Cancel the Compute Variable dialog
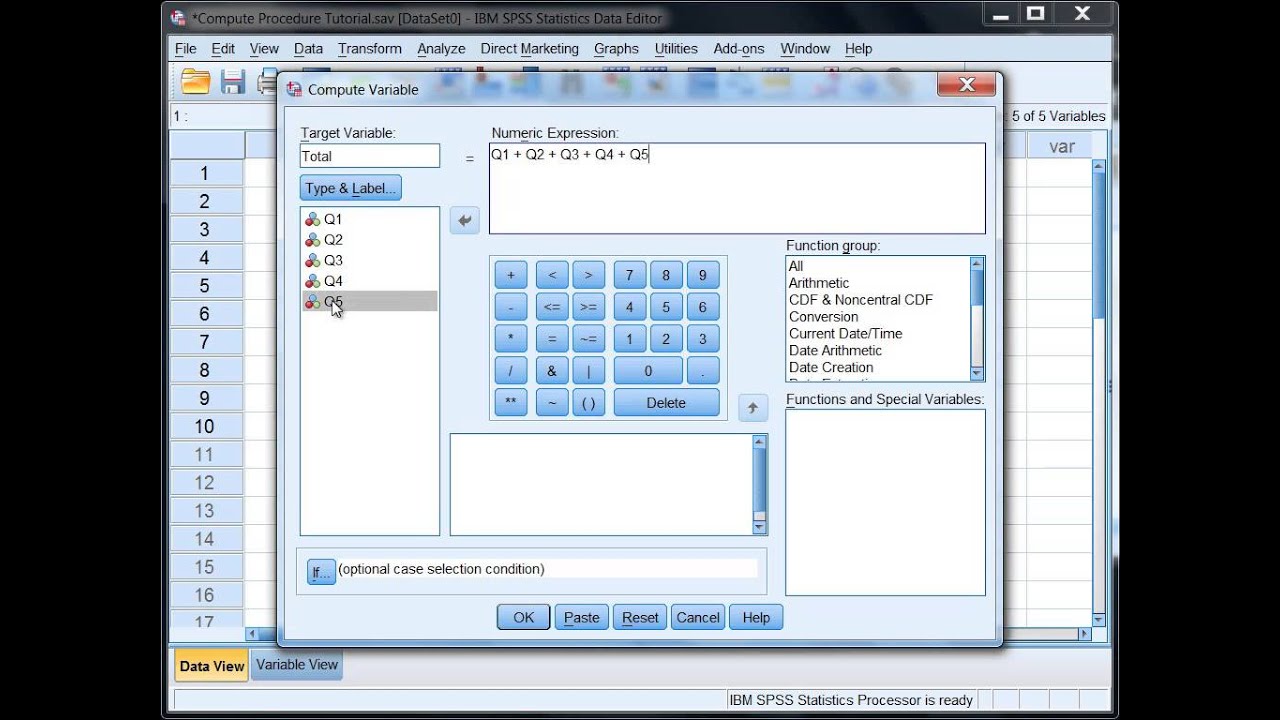1280x720 pixels. tap(698, 618)
